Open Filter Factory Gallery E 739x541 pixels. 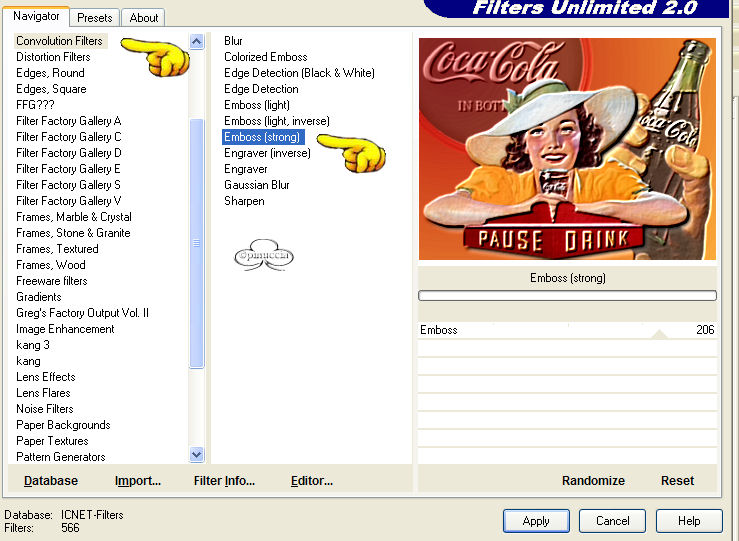[68, 169]
